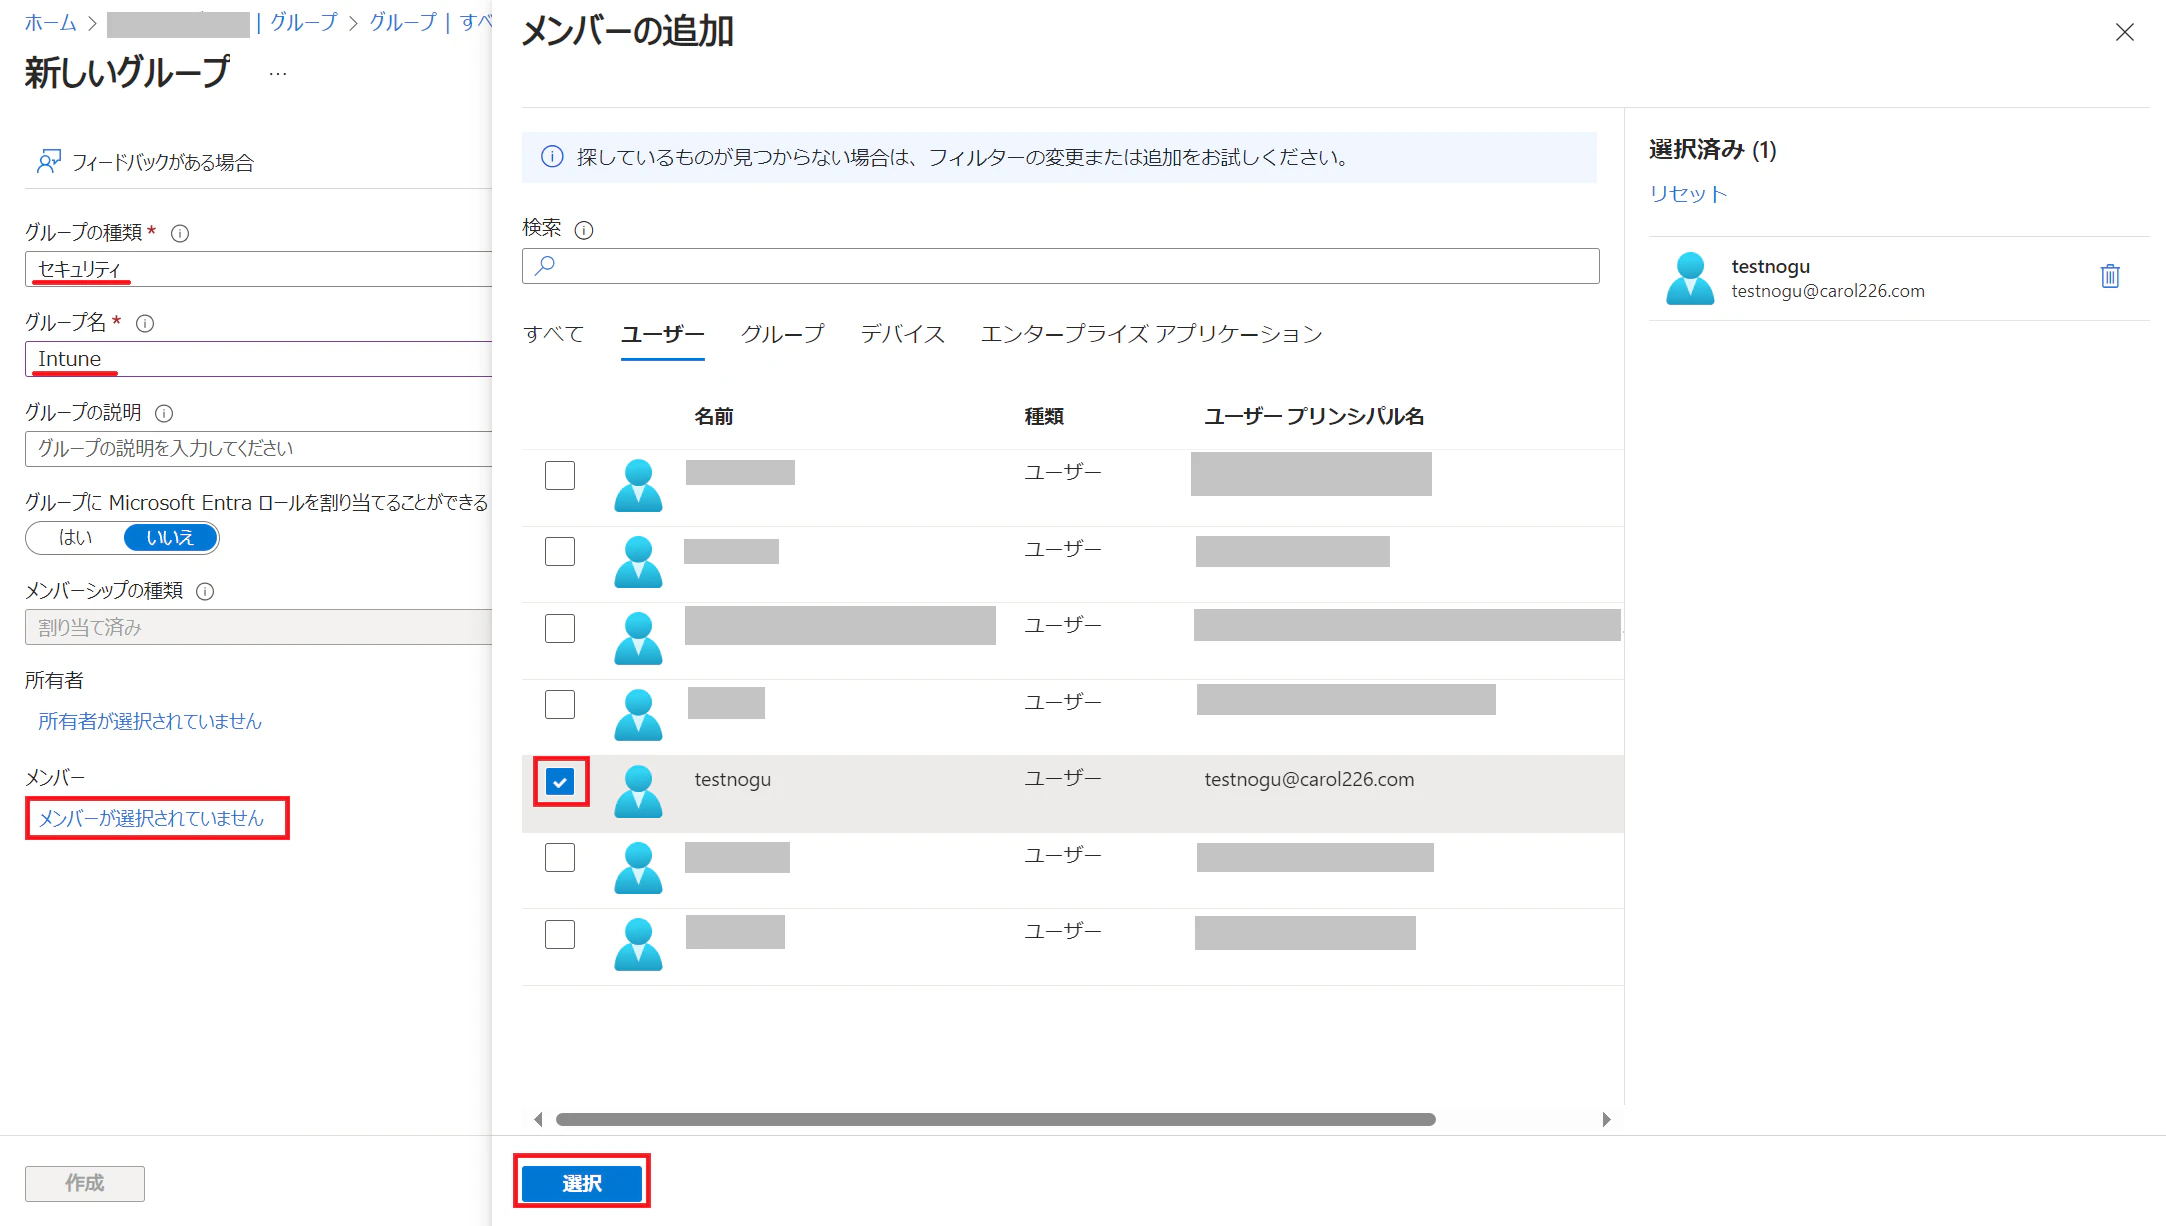Check the checkbox in the row just above testnogu

point(560,704)
